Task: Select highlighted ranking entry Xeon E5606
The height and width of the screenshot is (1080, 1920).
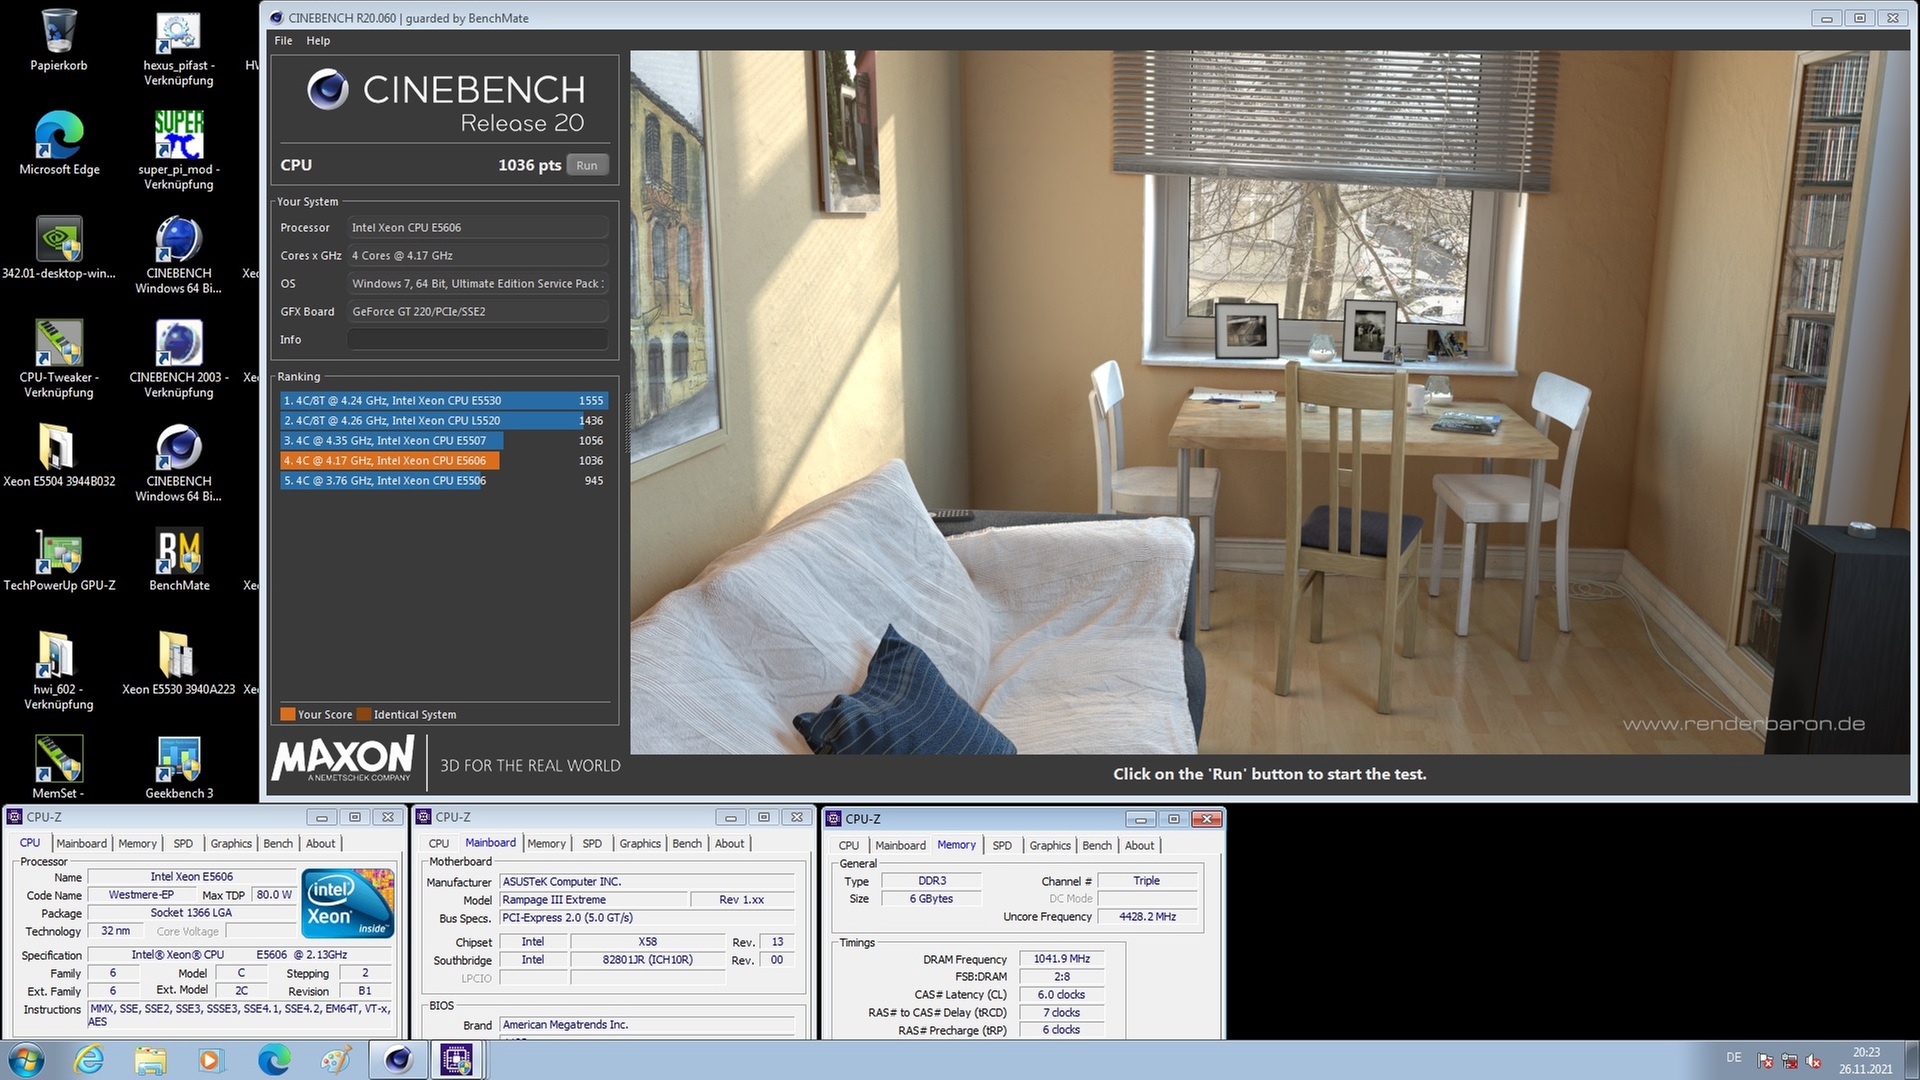Action: click(x=444, y=461)
